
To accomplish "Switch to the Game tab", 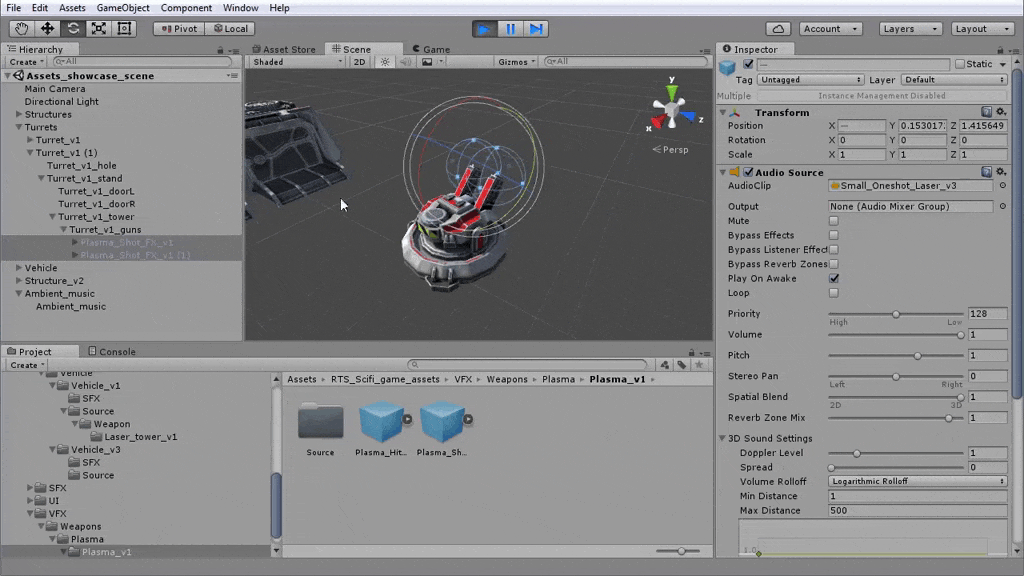I will tap(430, 49).
